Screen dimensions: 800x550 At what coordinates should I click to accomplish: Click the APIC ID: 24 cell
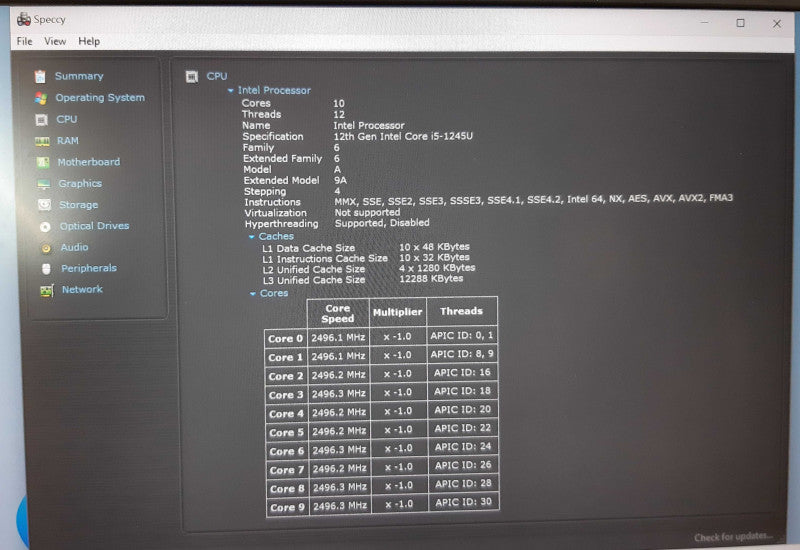pyautogui.click(x=463, y=447)
